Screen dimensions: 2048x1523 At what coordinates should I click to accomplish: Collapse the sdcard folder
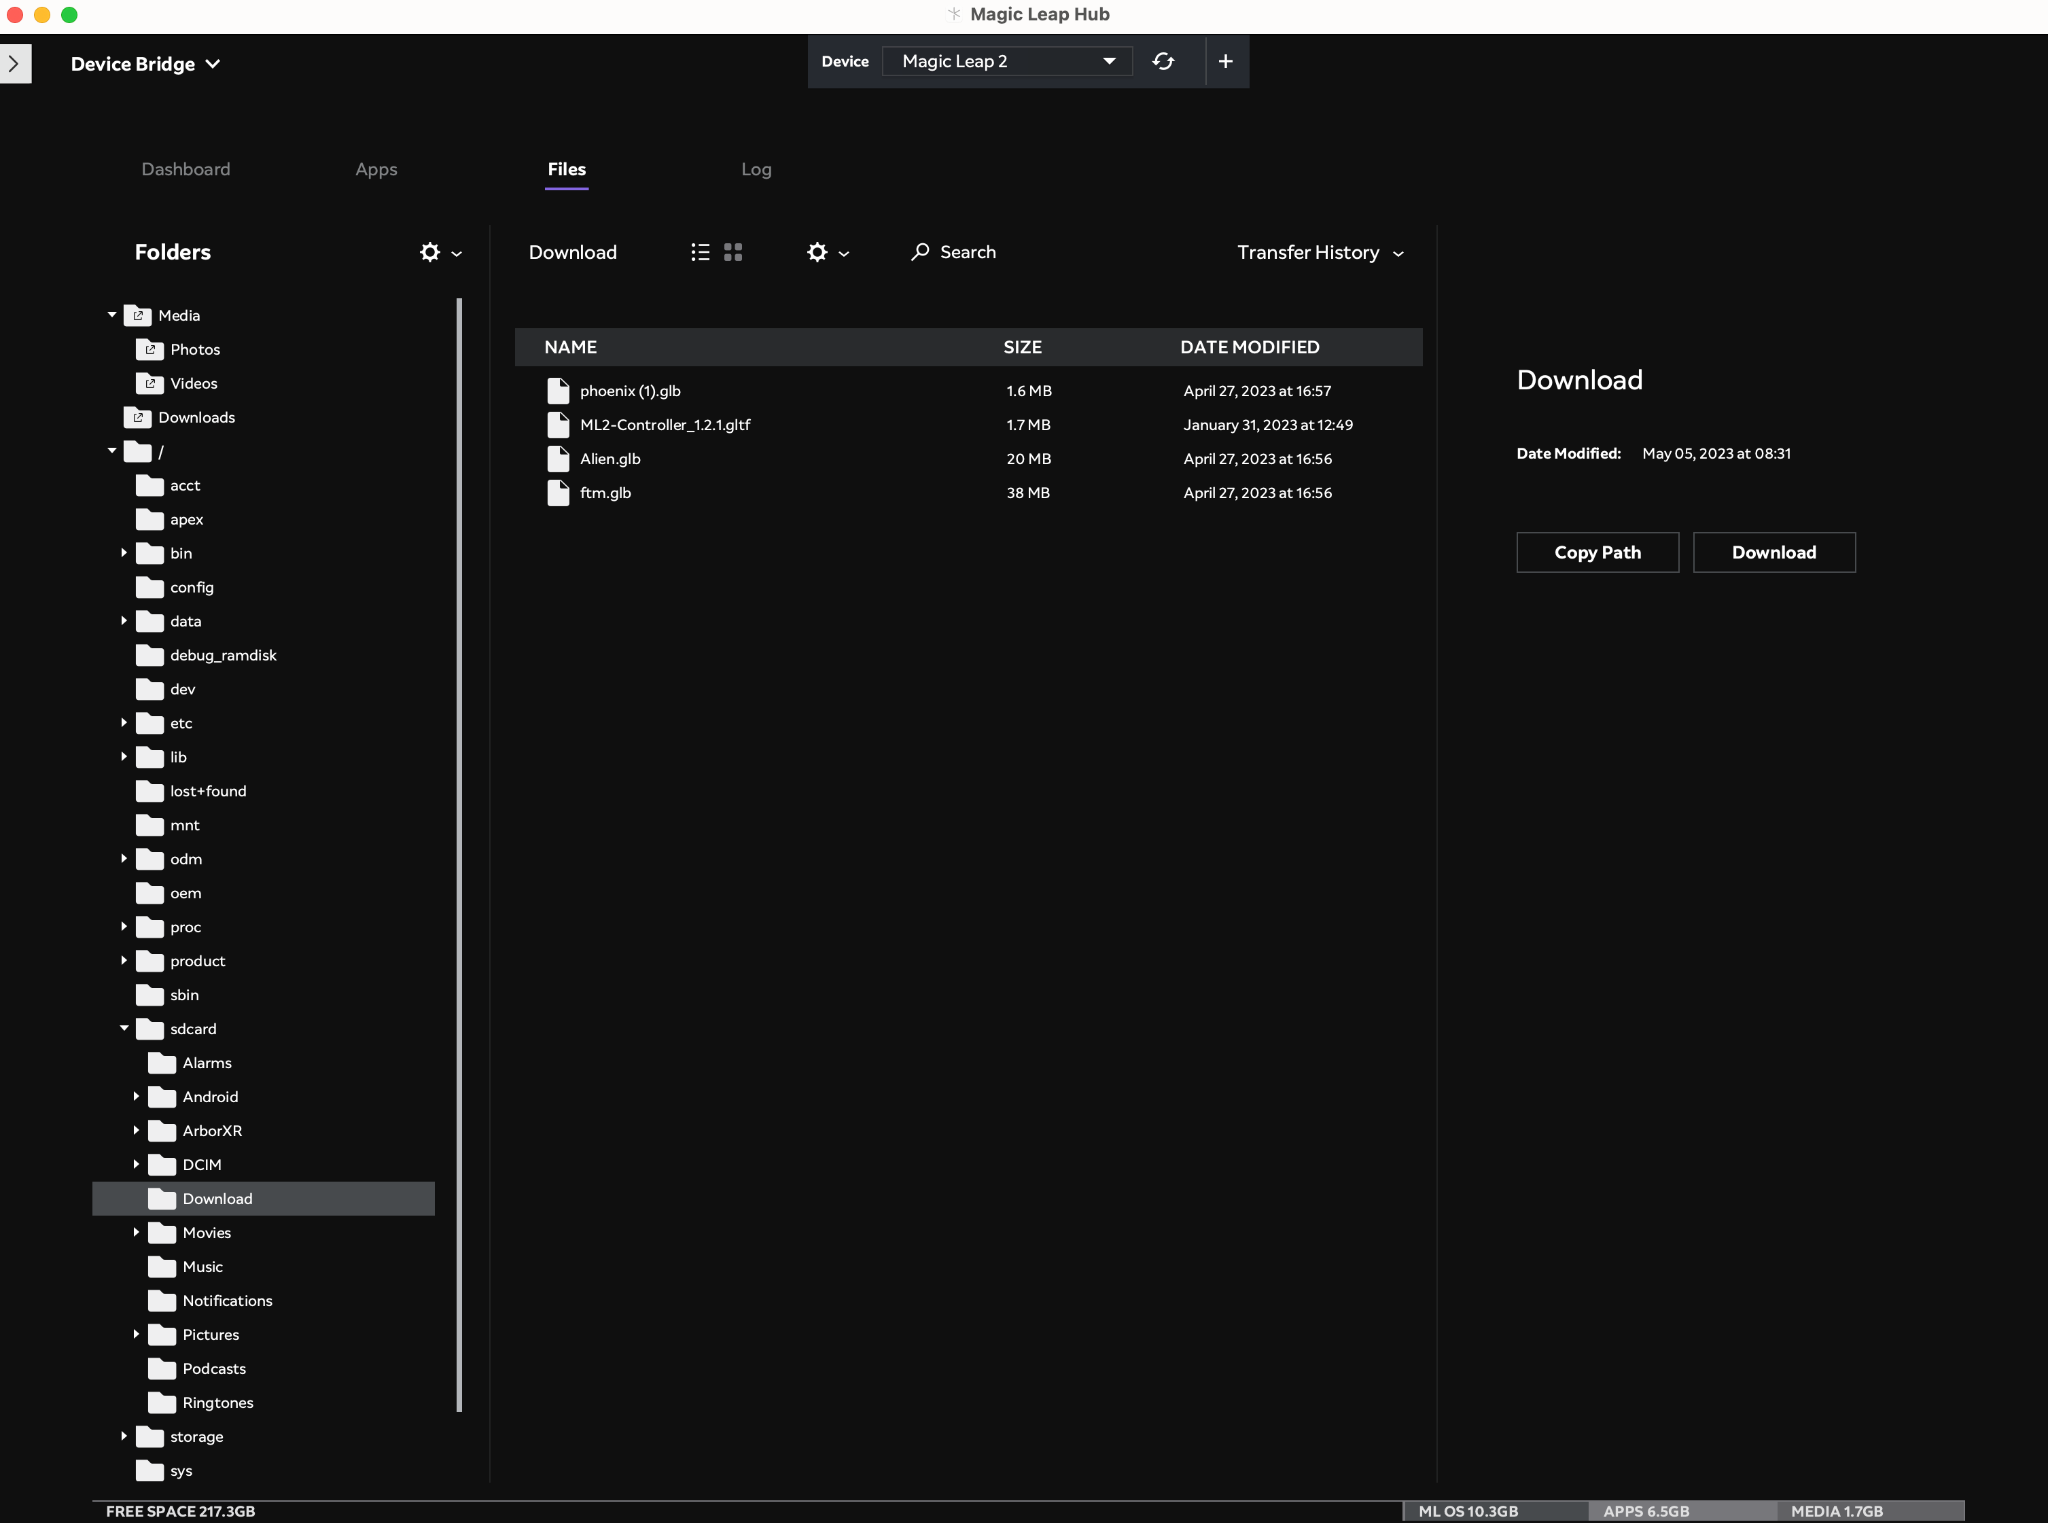pyautogui.click(x=124, y=1028)
